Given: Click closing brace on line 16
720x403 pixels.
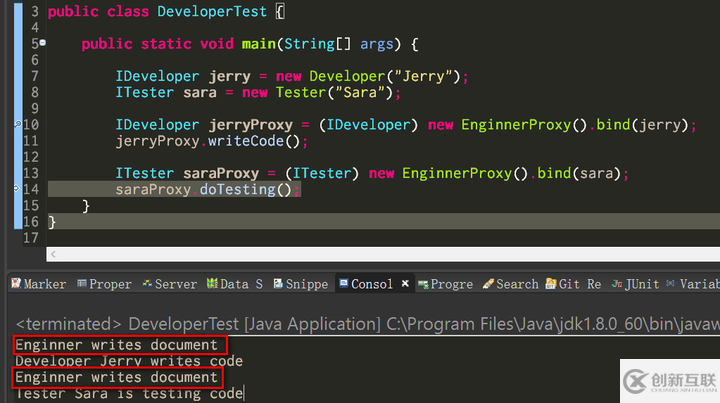Looking at the screenshot, I should point(52,222).
